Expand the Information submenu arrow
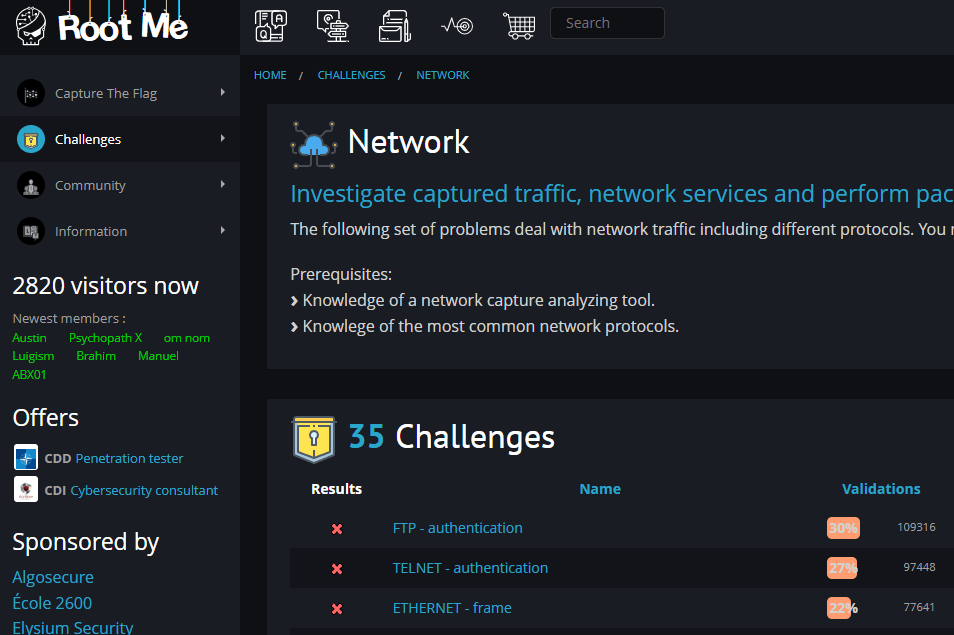954x635 pixels. pos(223,231)
